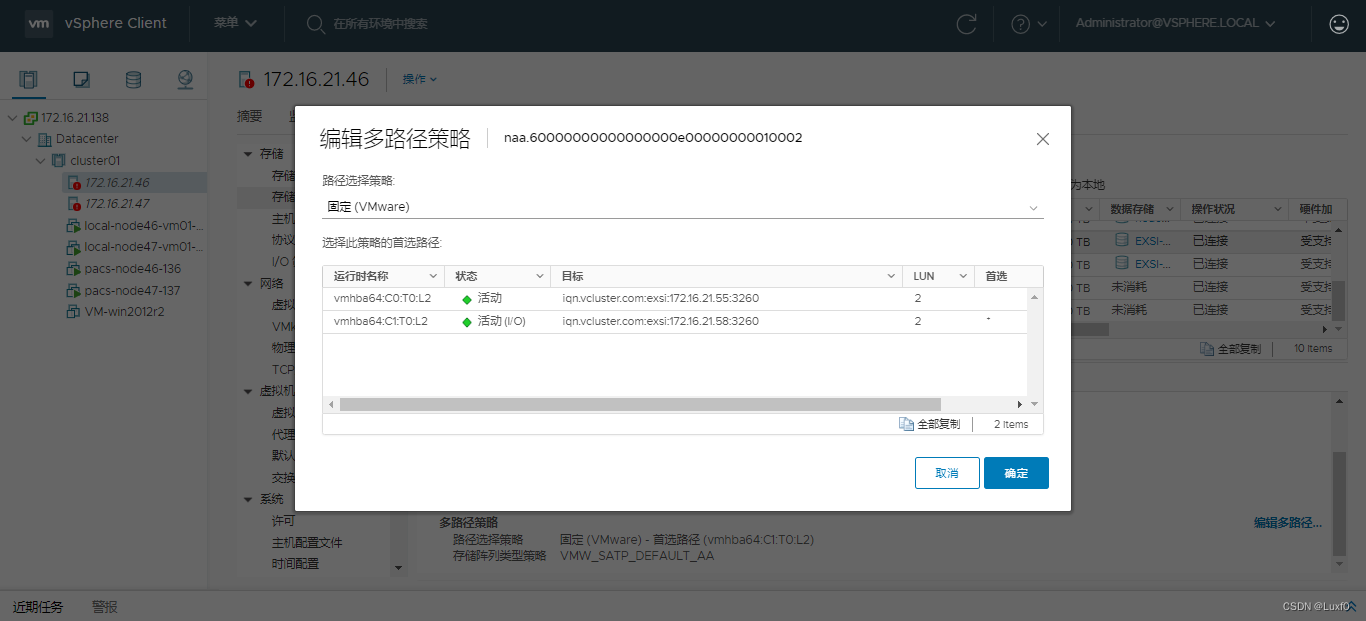Switch to 警报 bottom tab
The image size is (1366, 621).
coord(105,607)
